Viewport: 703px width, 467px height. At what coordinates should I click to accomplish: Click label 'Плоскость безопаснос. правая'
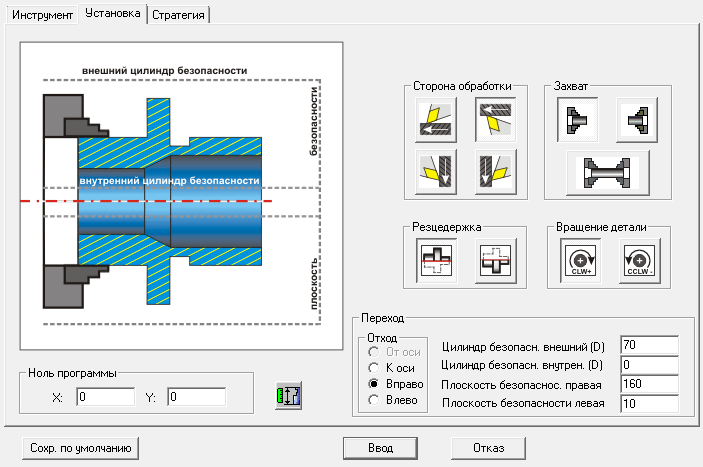point(521,385)
